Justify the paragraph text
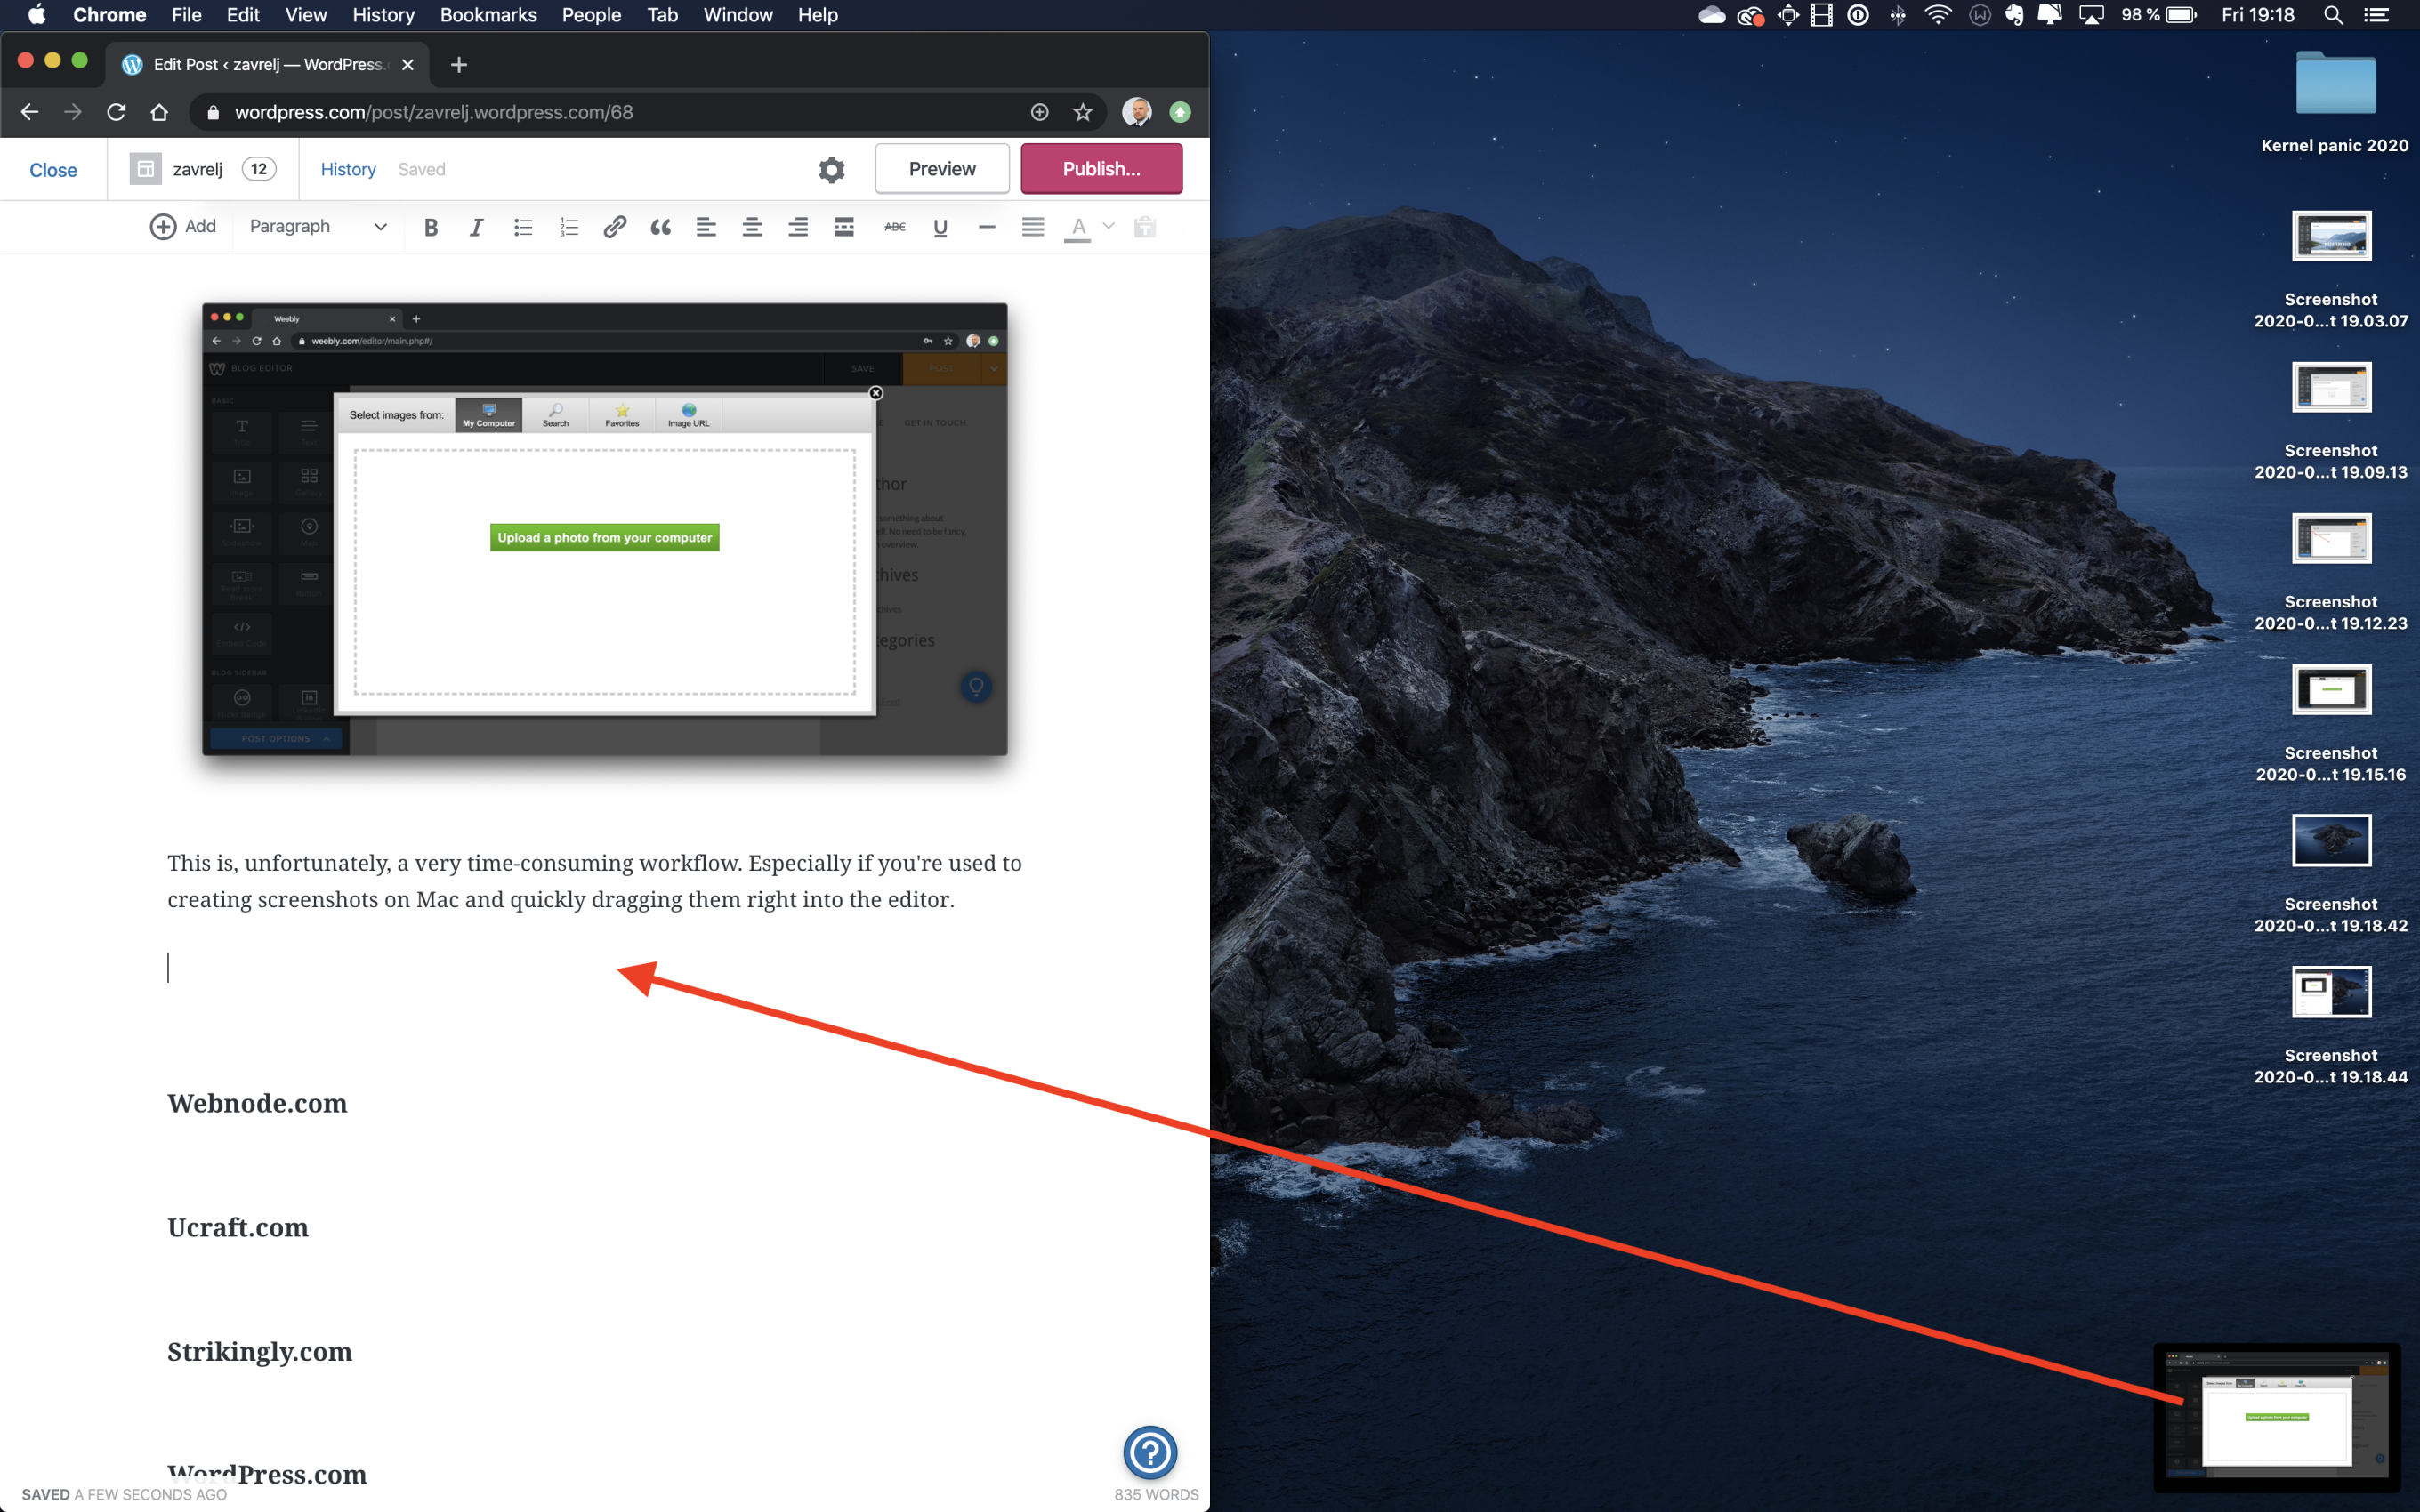The width and height of the screenshot is (2420, 1512). (1033, 227)
